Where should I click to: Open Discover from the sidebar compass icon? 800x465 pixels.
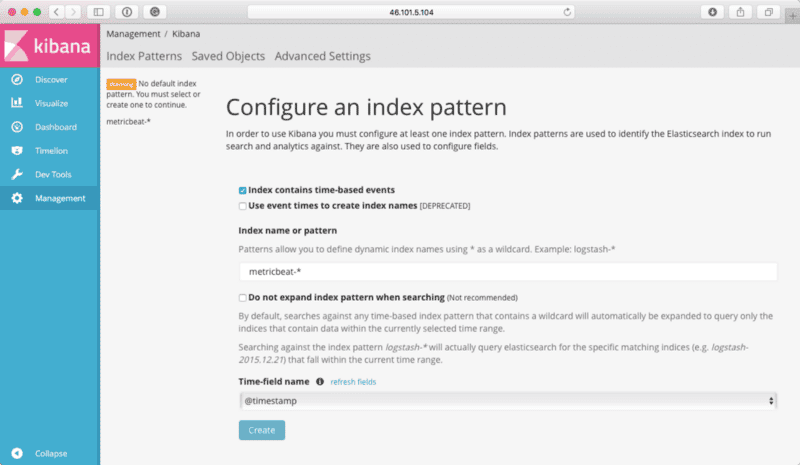17,79
